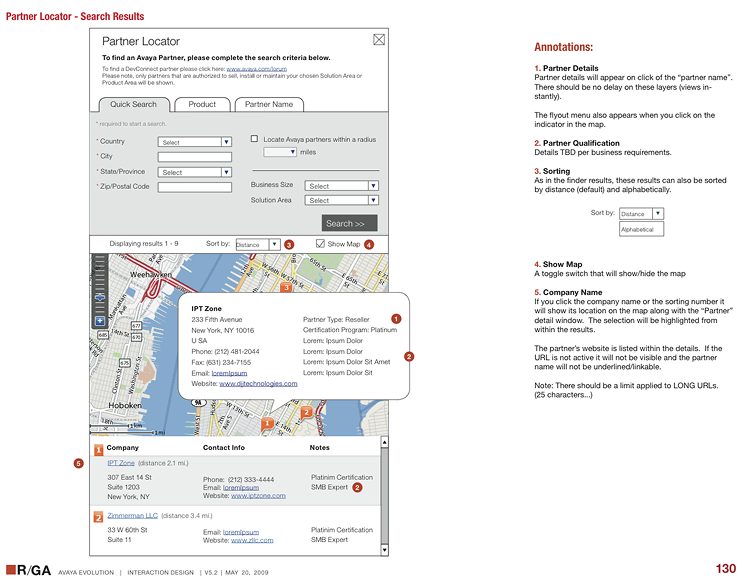Switch to the Quick Search tab
This screenshot has width=750, height=582.
134,104
